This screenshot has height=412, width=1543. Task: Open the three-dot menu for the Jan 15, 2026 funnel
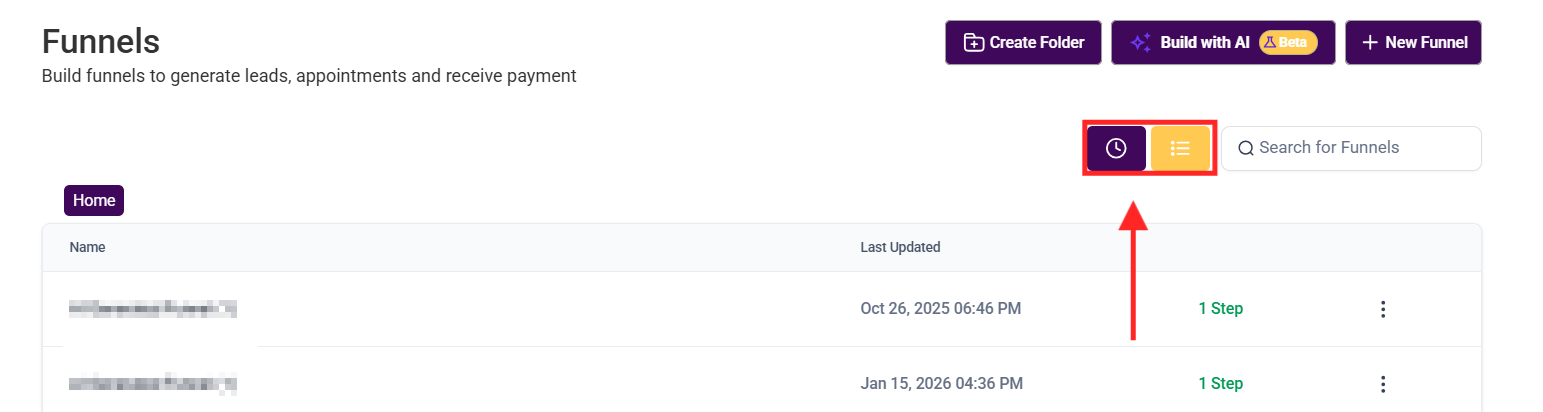pyautogui.click(x=1383, y=384)
